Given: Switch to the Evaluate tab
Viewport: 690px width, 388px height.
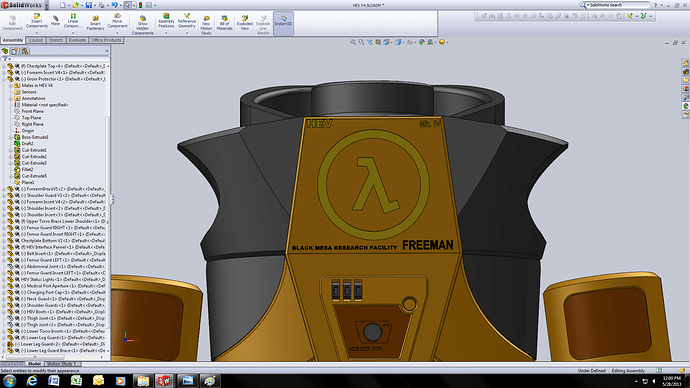Looking at the screenshot, I should coord(77,40).
